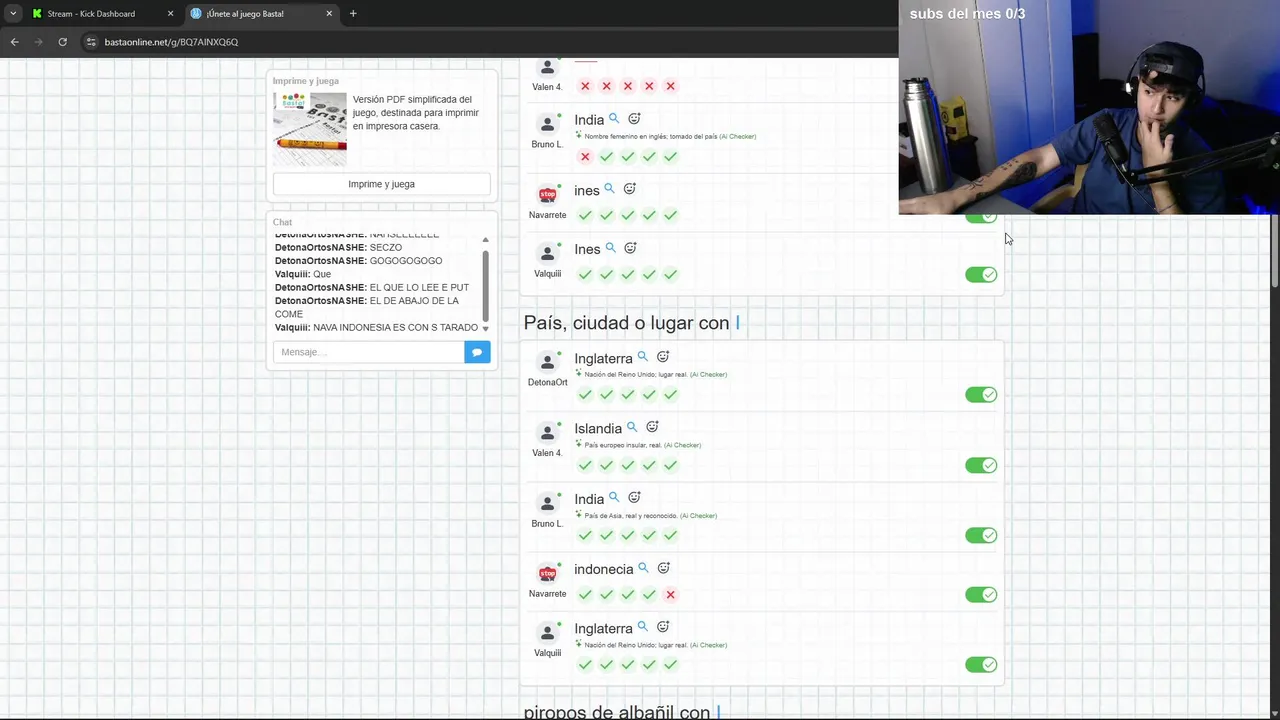Search the word Islandia with magnifier icon

(x=632, y=427)
